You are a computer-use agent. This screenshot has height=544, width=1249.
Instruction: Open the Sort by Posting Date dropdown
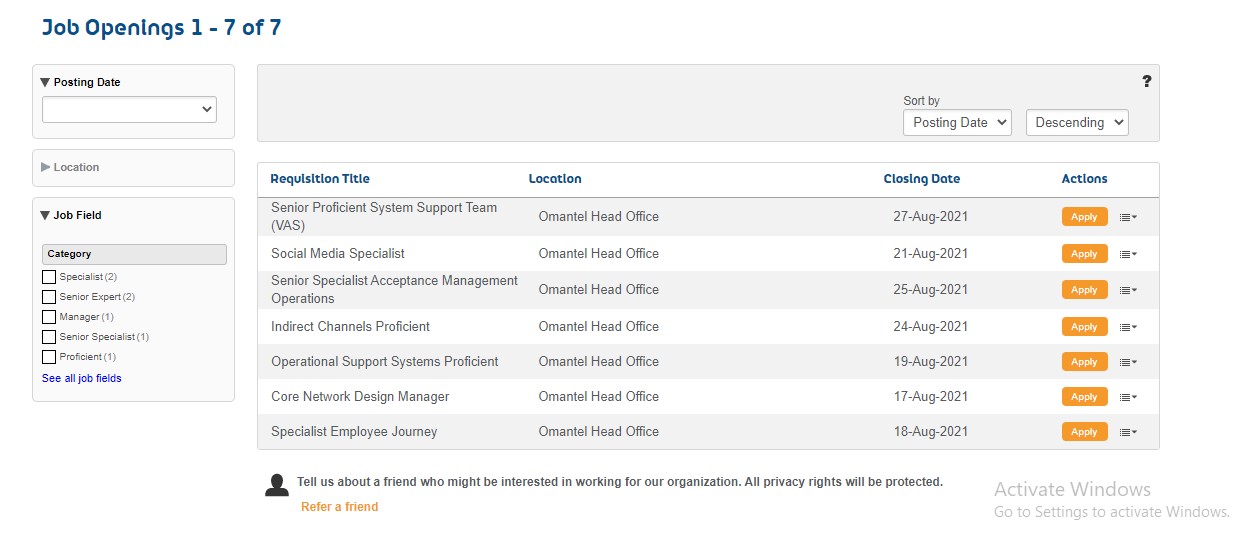tap(957, 122)
